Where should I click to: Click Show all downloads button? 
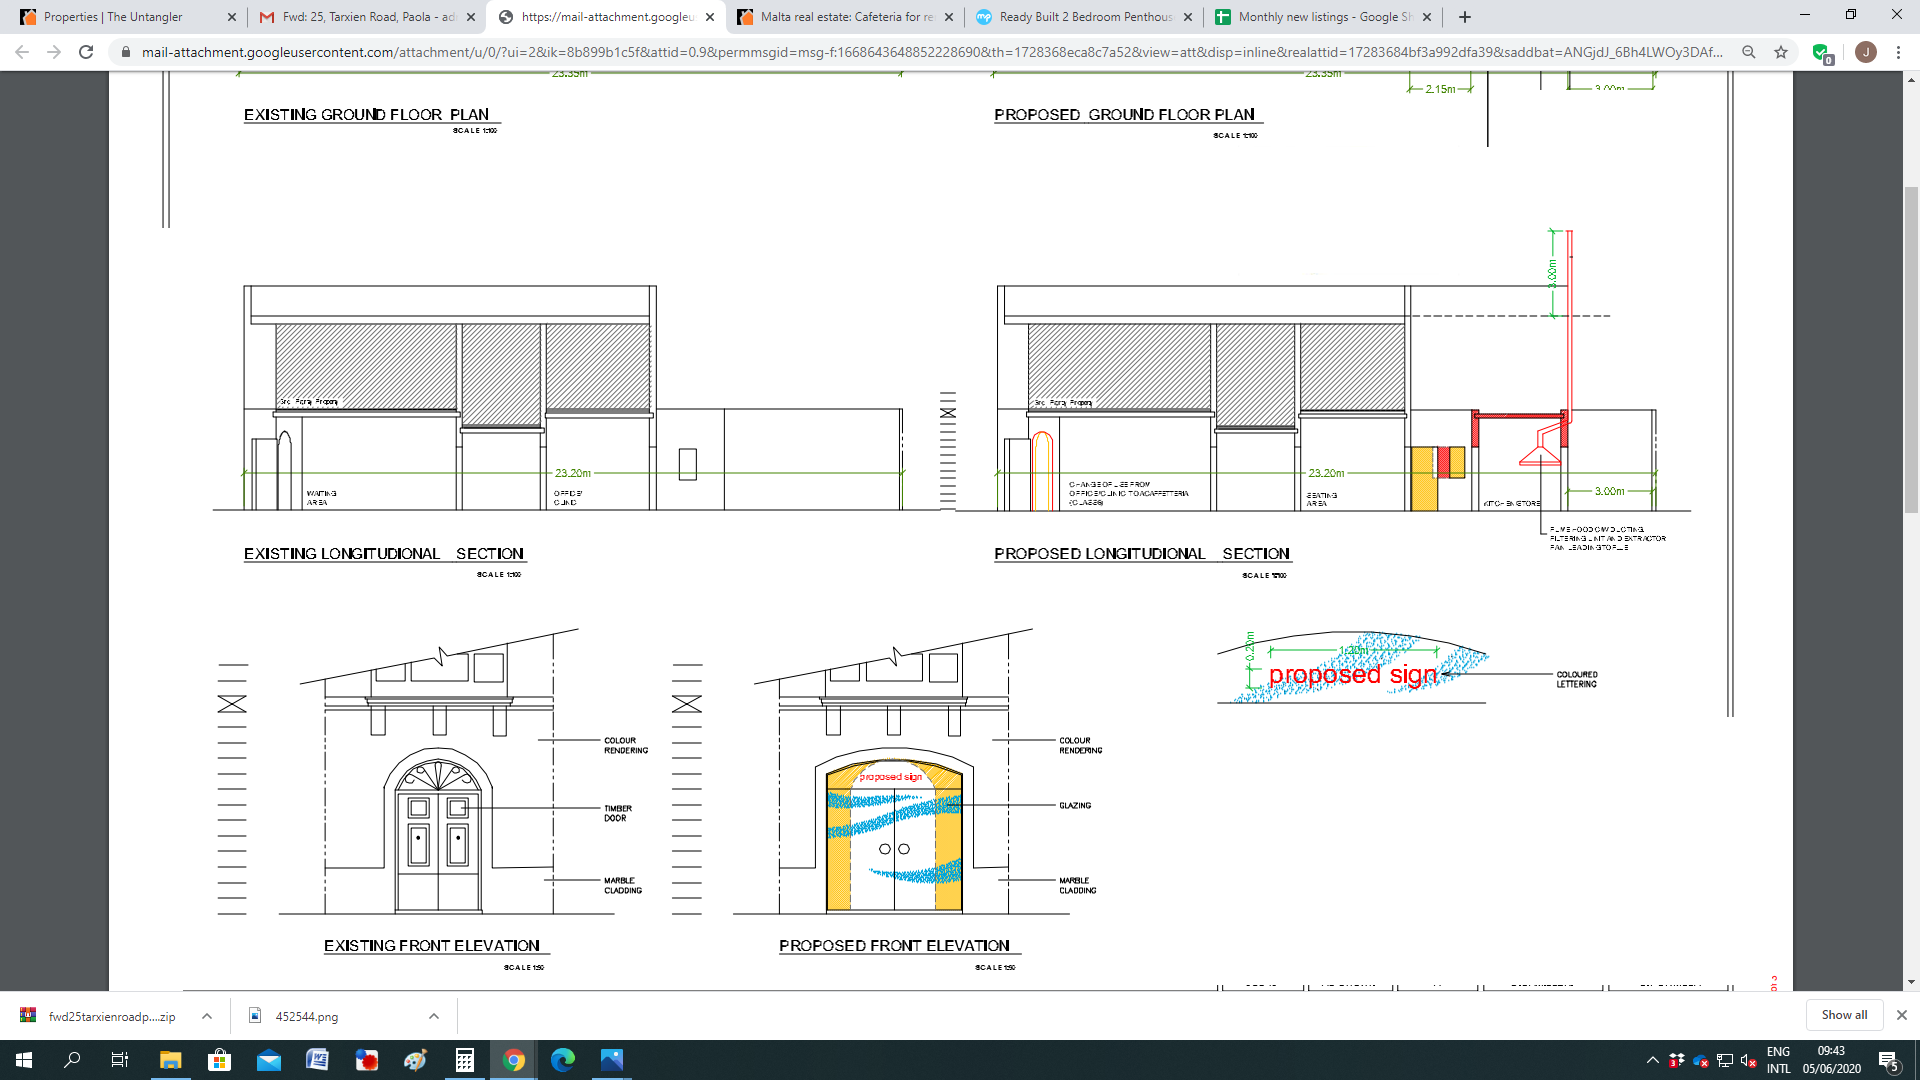point(1843,1015)
